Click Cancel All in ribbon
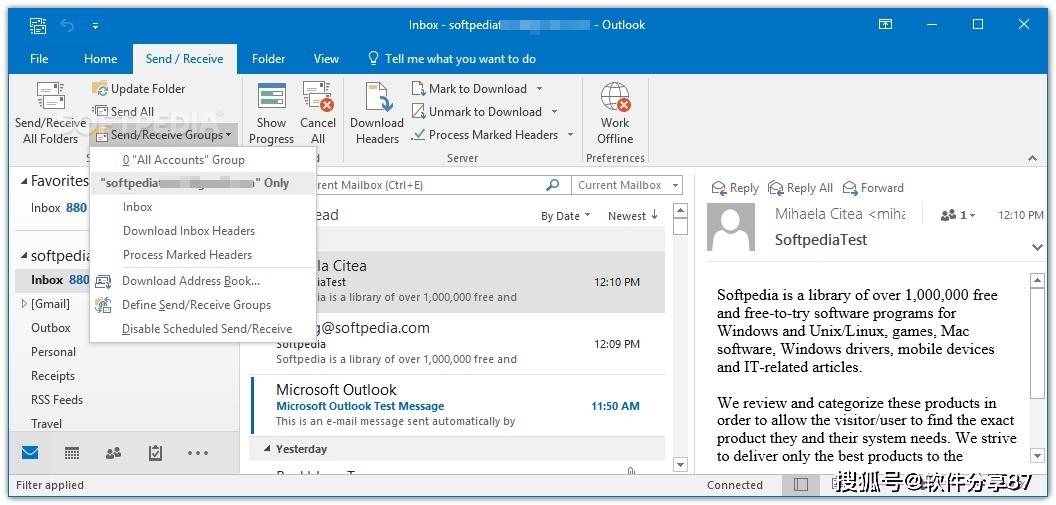Viewport: 1056px width, 505px height. coord(318,113)
